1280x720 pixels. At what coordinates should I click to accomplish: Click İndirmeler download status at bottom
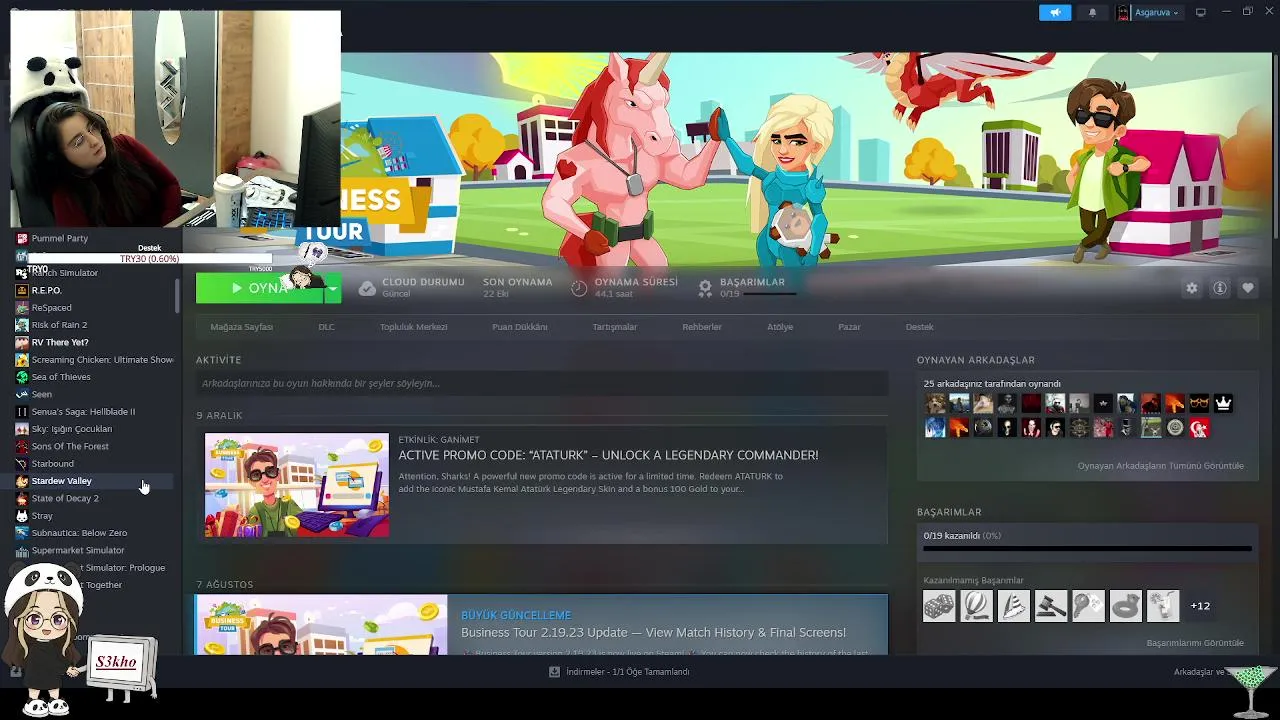click(x=620, y=672)
